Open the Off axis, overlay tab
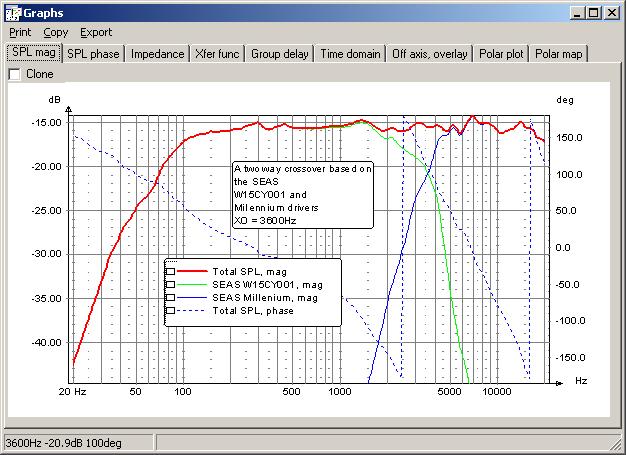Viewport: 626px width, 455px height. pyautogui.click(x=430, y=54)
